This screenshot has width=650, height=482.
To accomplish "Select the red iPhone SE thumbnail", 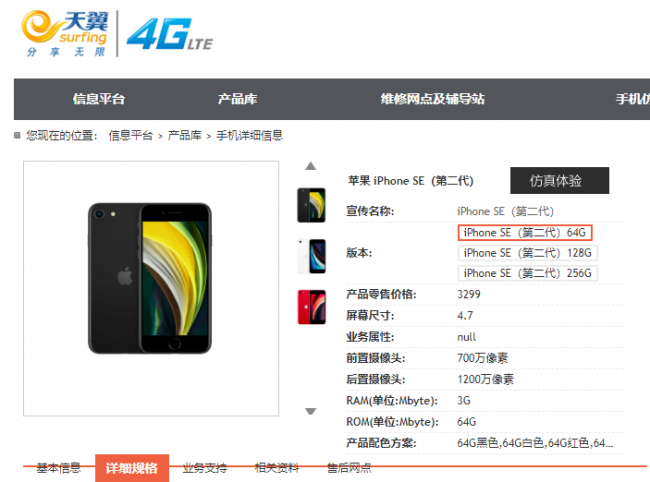I will [x=311, y=307].
